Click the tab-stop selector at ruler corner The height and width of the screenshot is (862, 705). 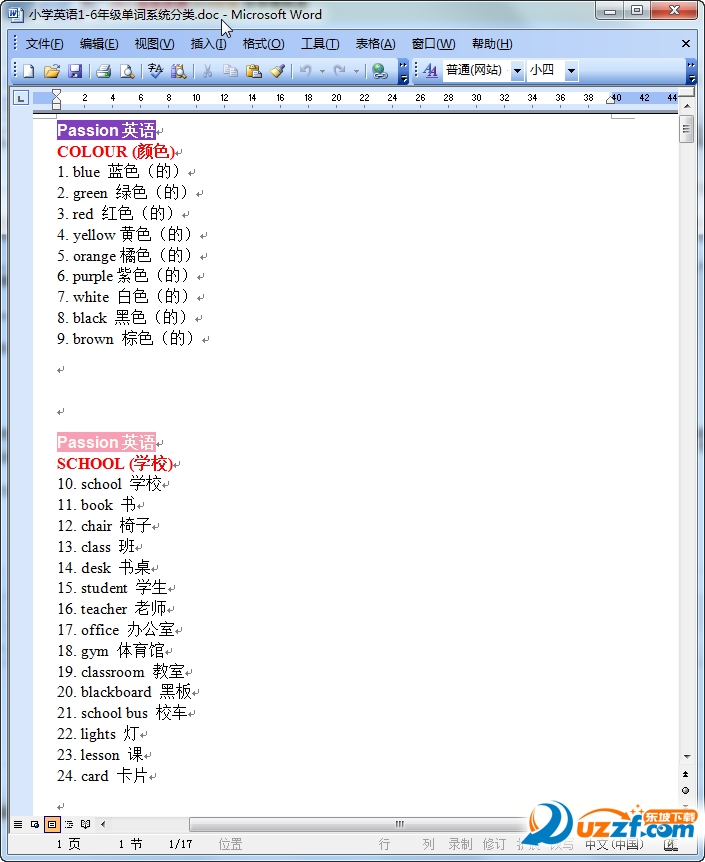click(x=21, y=98)
